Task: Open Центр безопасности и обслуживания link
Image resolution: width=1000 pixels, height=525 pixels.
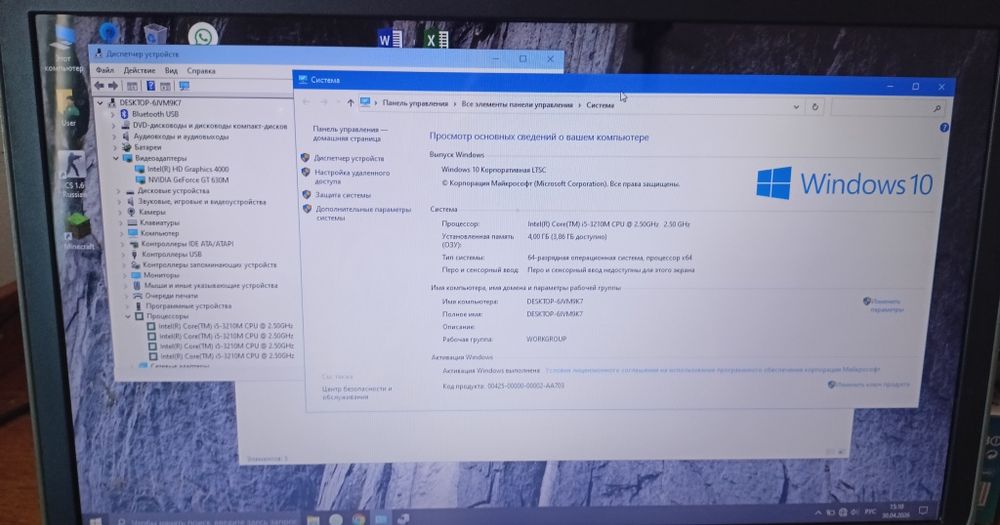Action: 357,392
